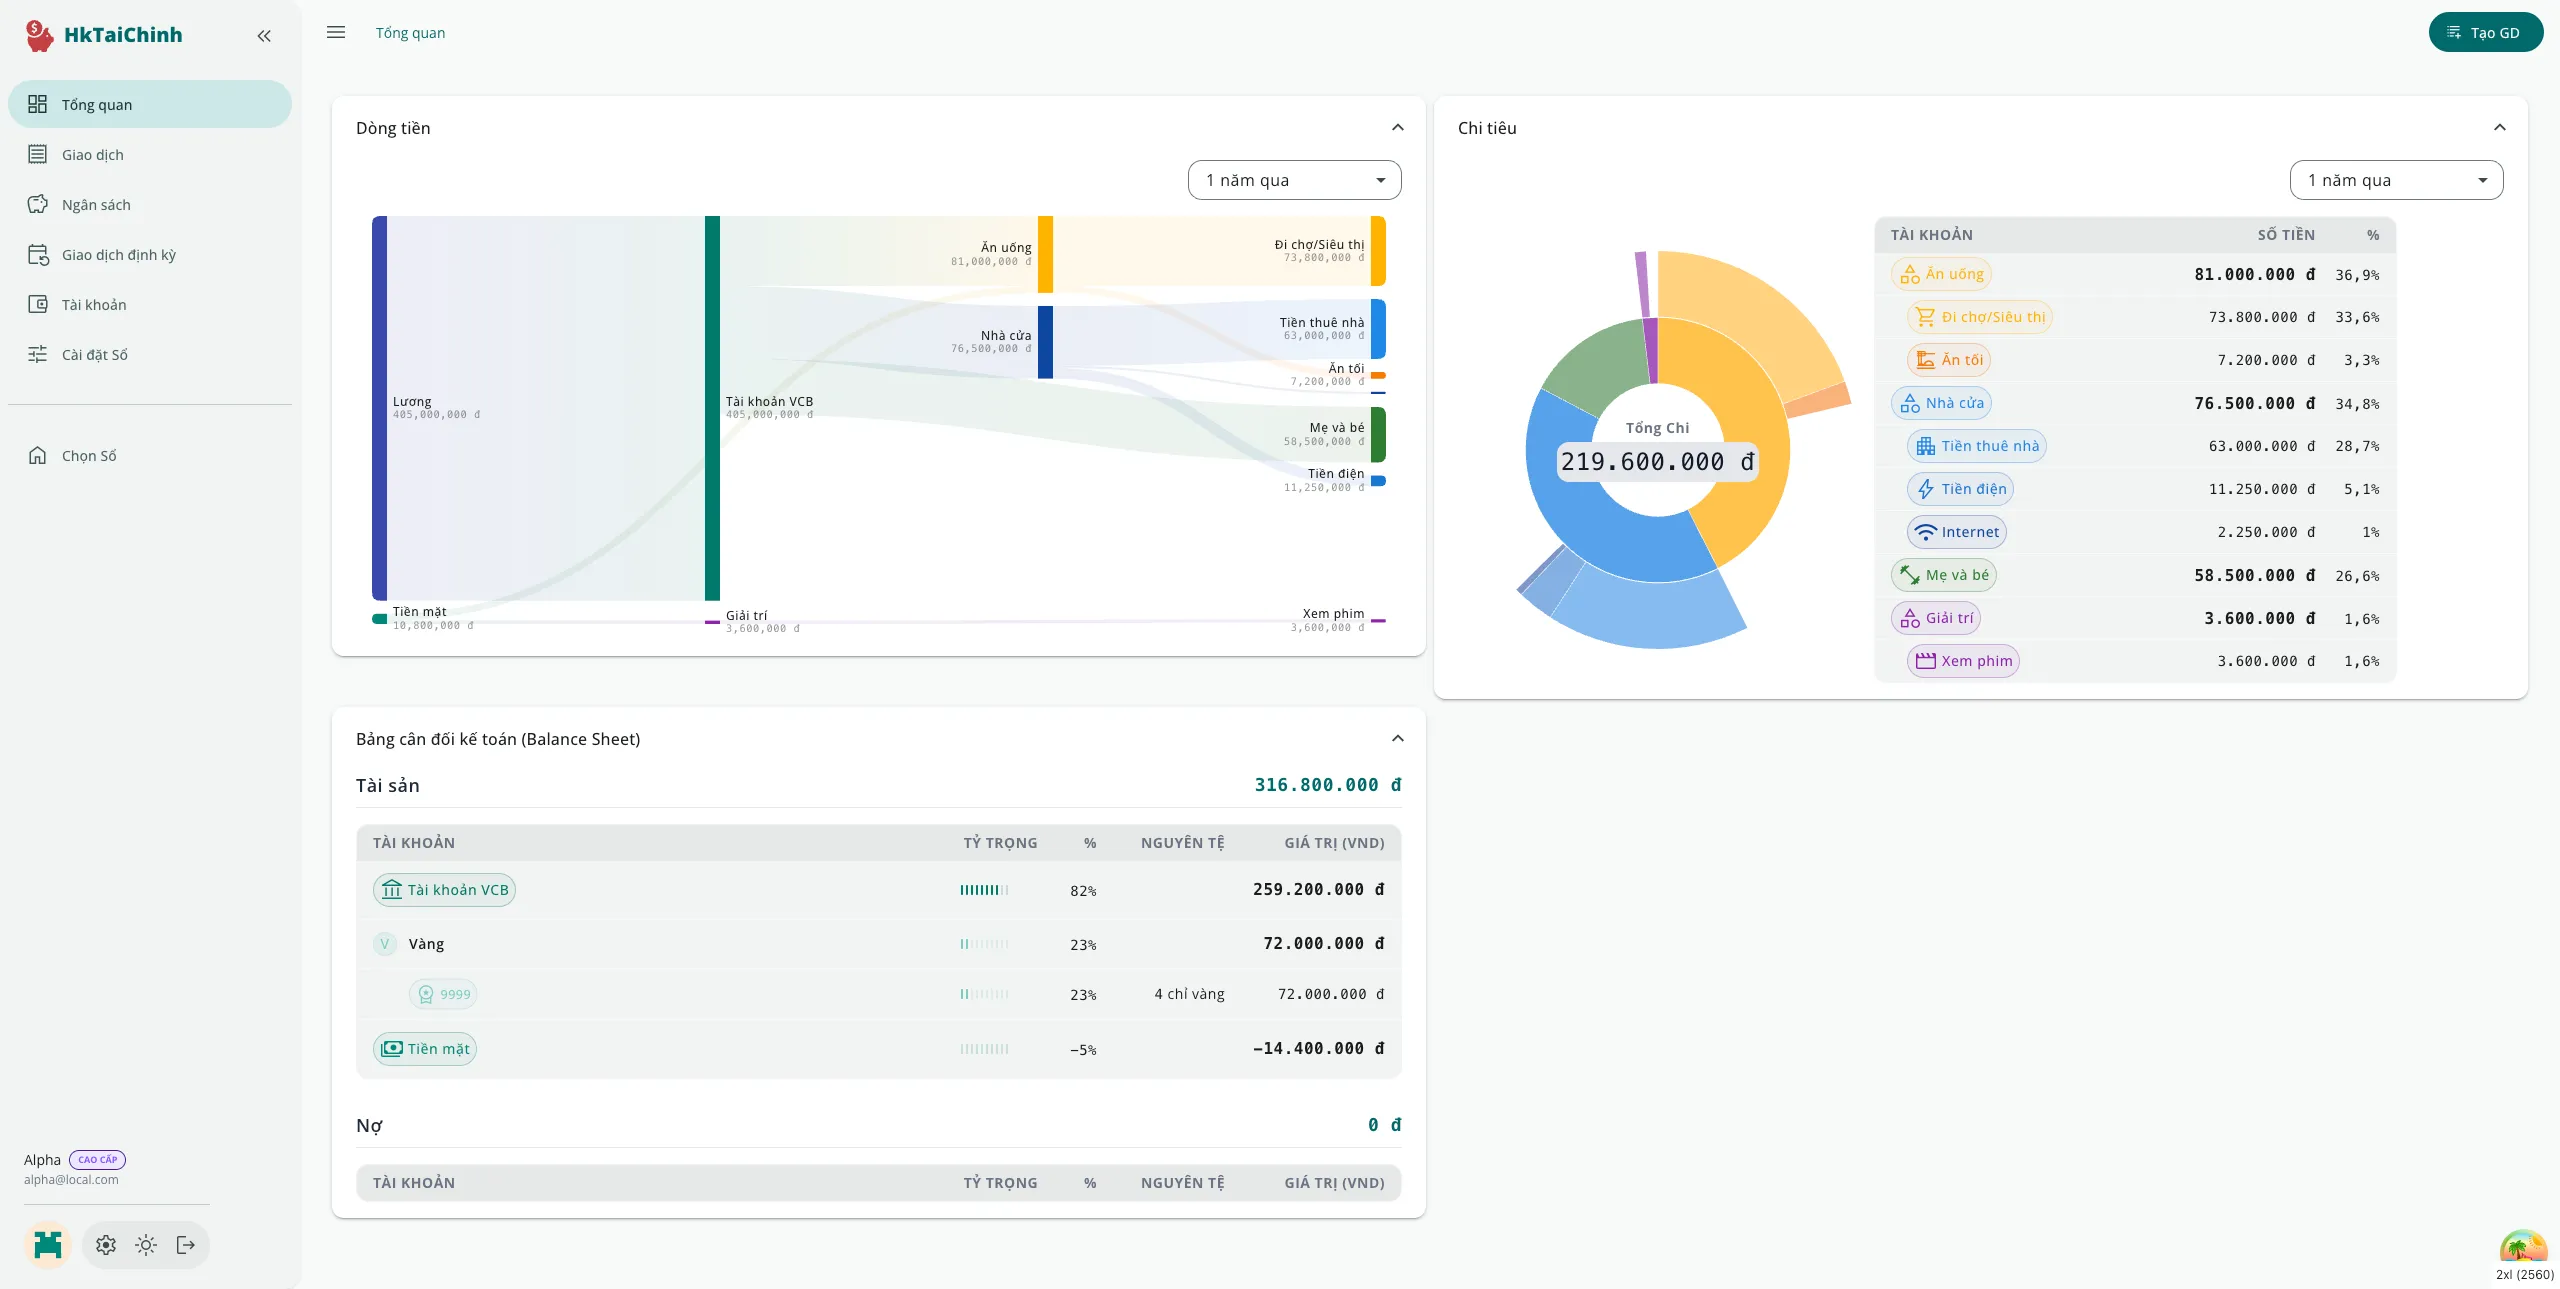Image resolution: width=2560 pixels, height=1289 pixels.
Task: Go to Ngân sách page
Action: click(x=96, y=205)
